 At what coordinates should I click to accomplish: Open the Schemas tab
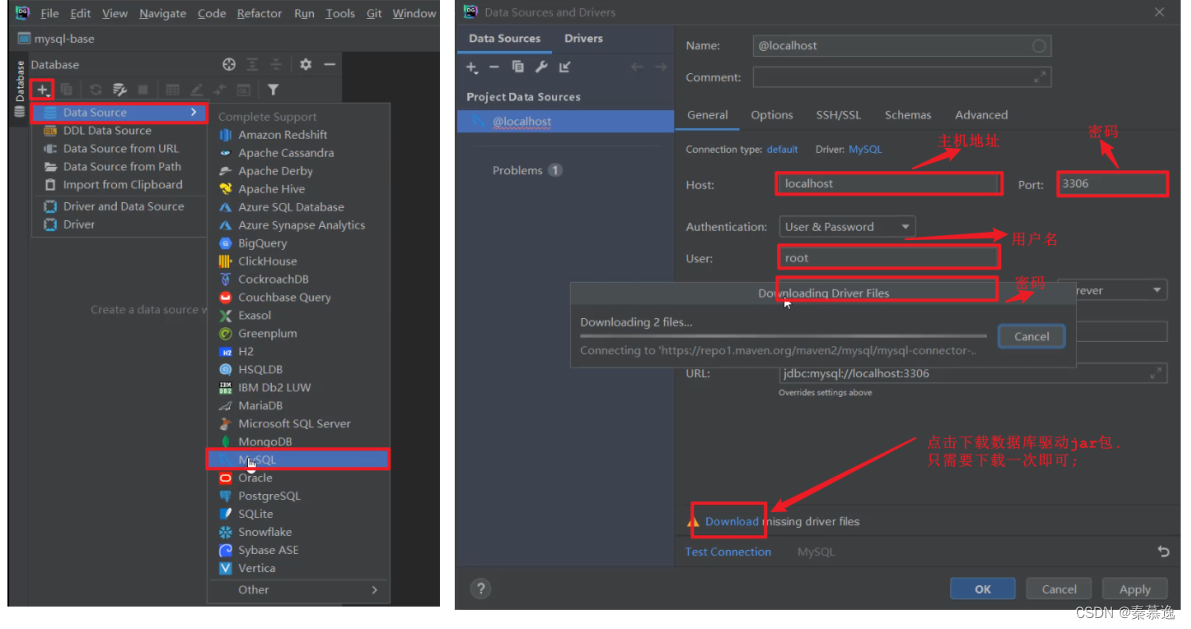[x=908, y=115]
